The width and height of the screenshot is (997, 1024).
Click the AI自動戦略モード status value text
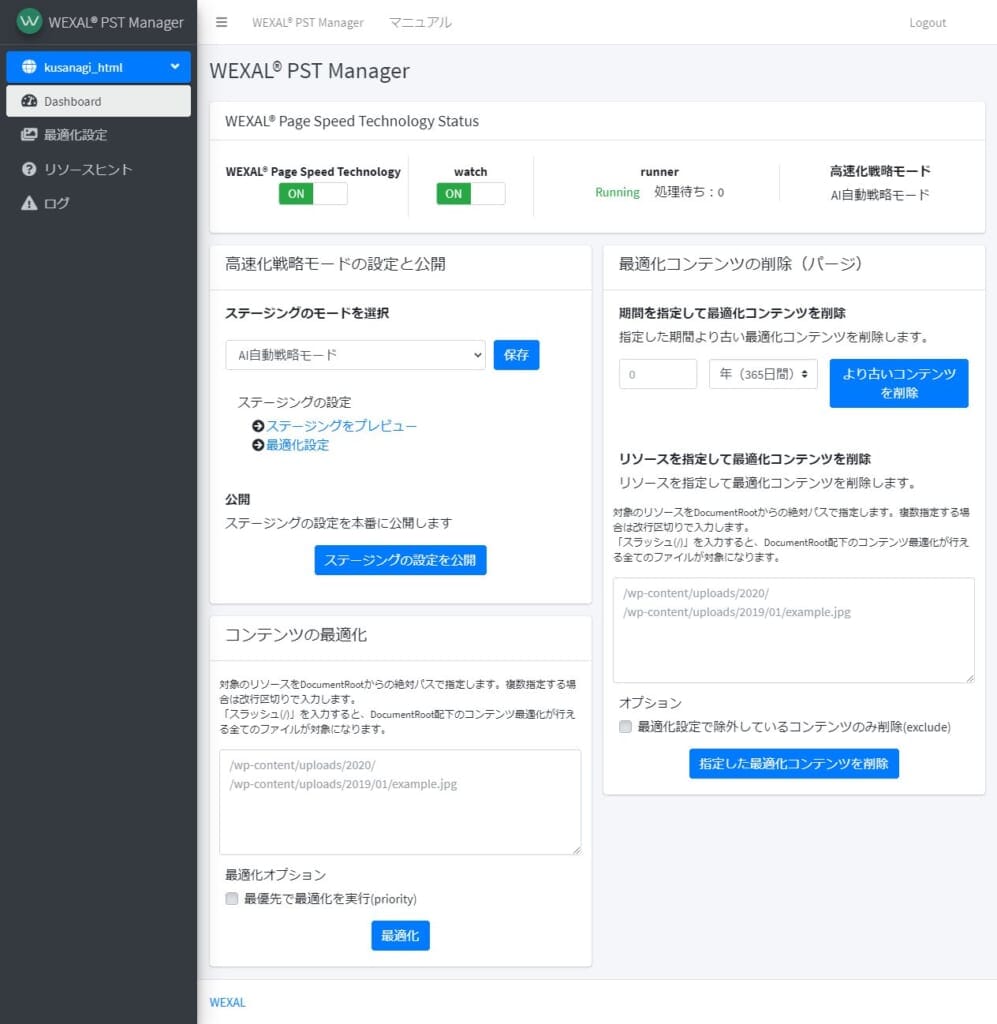coord(879,195)
